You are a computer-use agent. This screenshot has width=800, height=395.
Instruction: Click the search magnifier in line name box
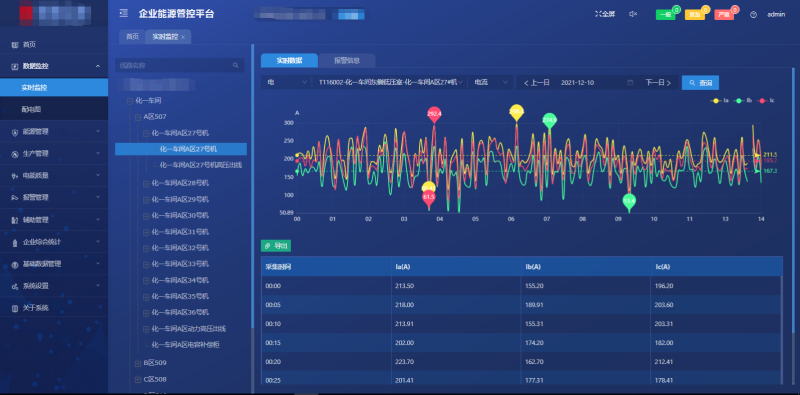(x=235, y=65)
